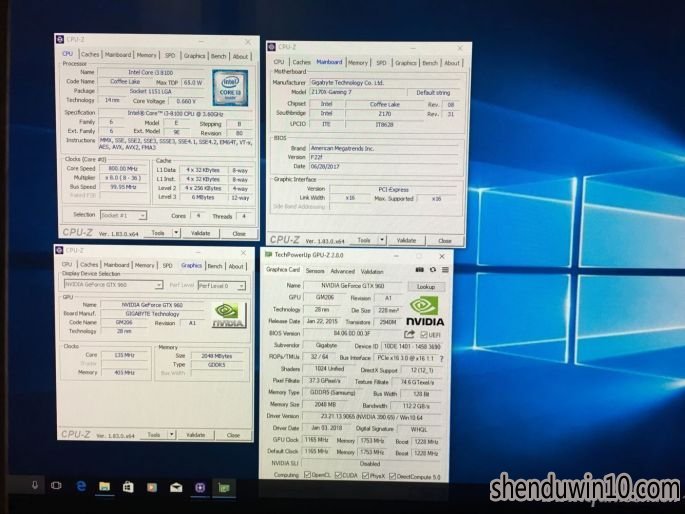This screenshot has height=514, width=685.
Task: Open Microsoft Store from the taskbar
Action: pyautogui.click(x=128, y=486)
